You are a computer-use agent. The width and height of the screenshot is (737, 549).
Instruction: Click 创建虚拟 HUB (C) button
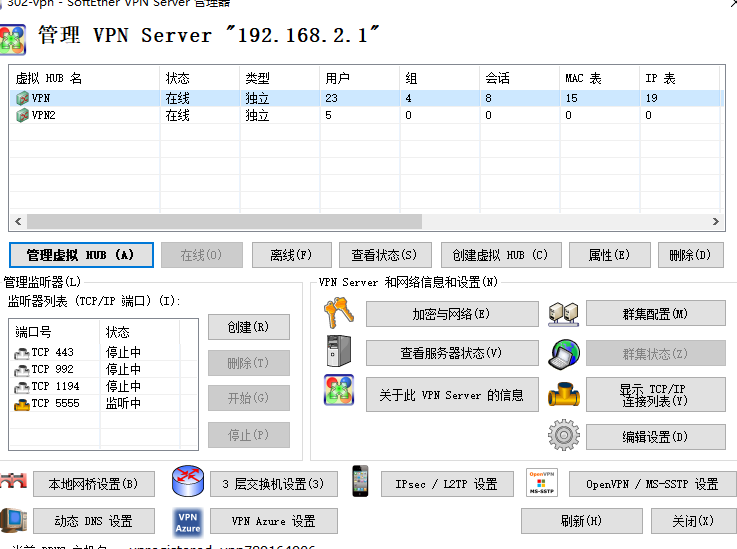[501, 255]
